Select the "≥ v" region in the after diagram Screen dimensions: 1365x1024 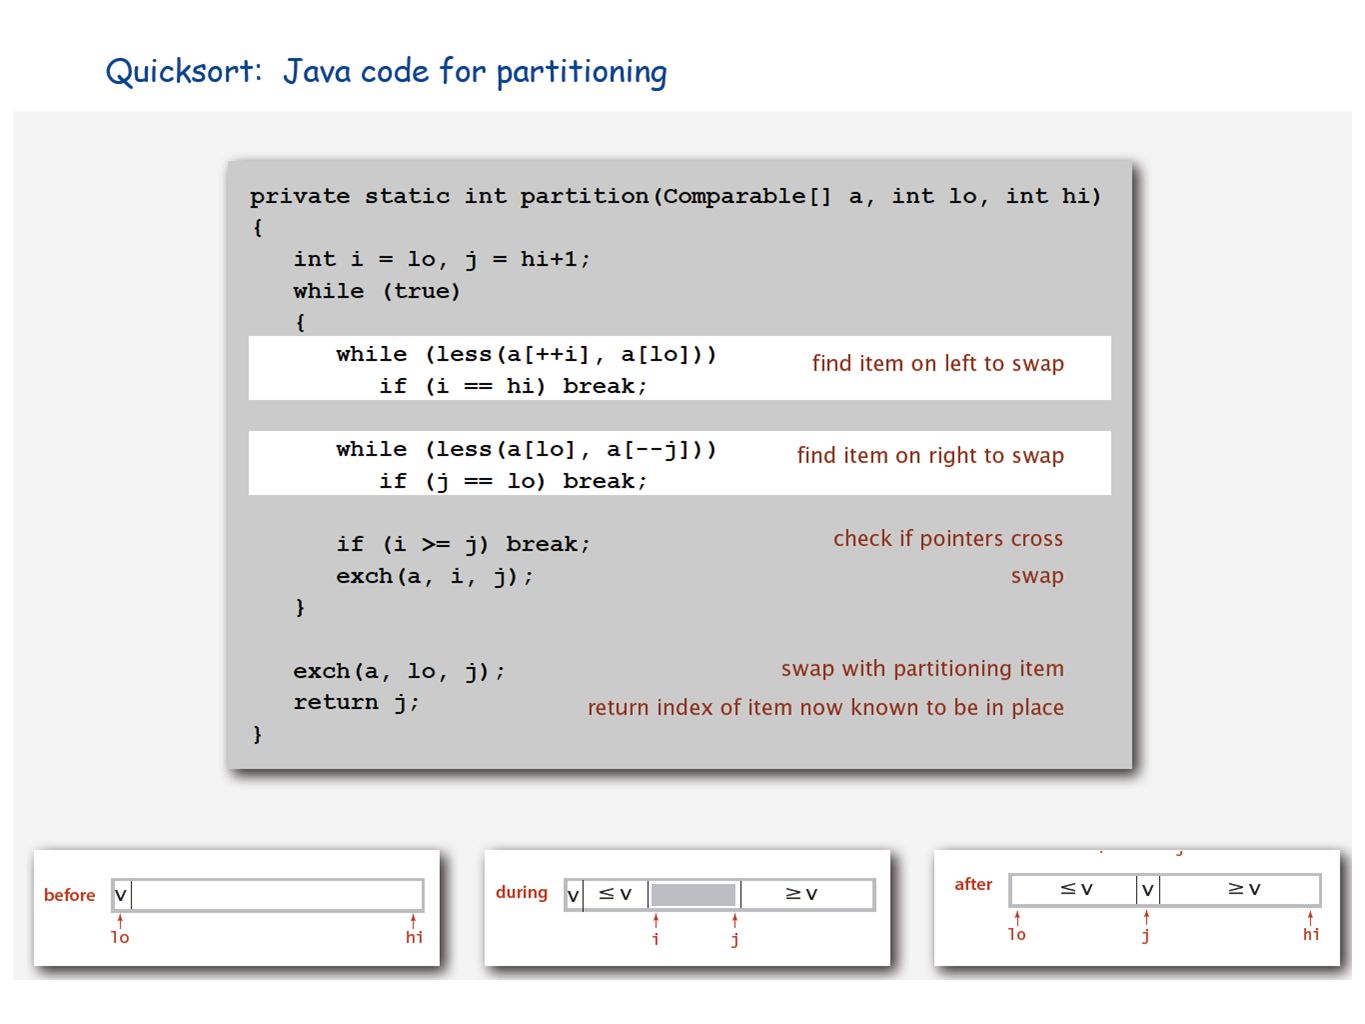tap(1239, 889)
